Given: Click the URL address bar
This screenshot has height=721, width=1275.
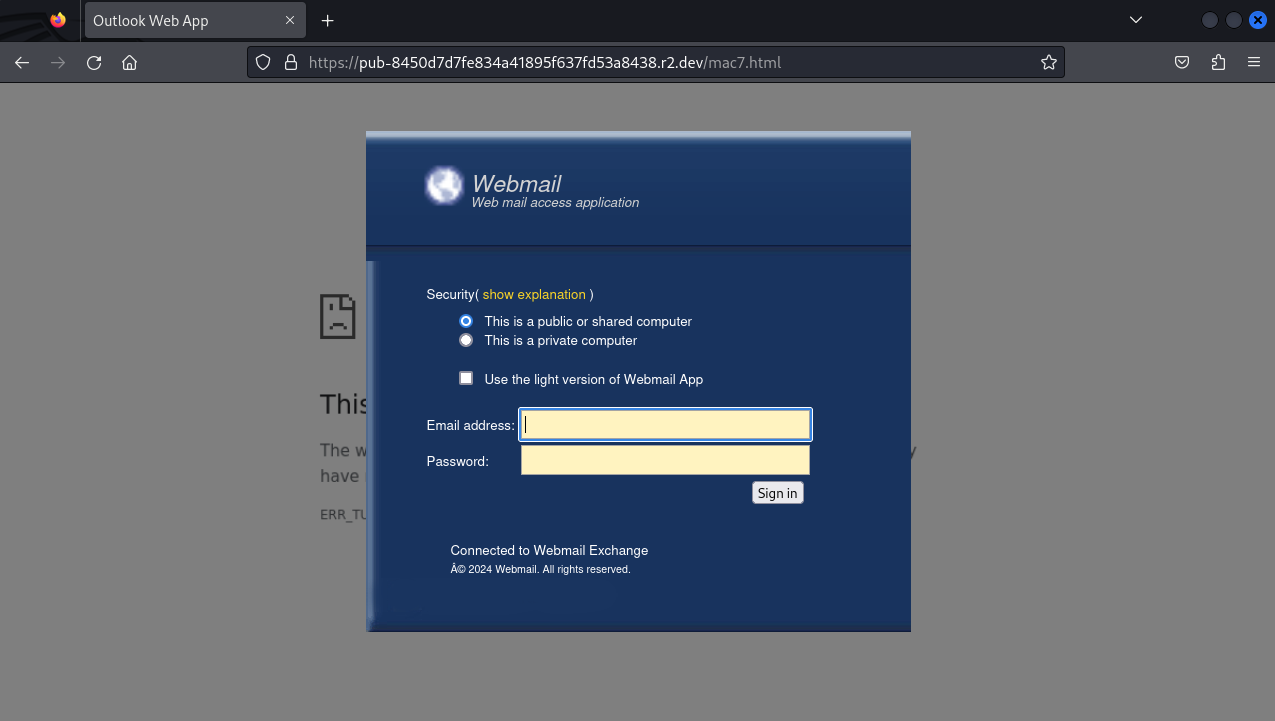Looking at the screenshot, I should pos(656,62).
